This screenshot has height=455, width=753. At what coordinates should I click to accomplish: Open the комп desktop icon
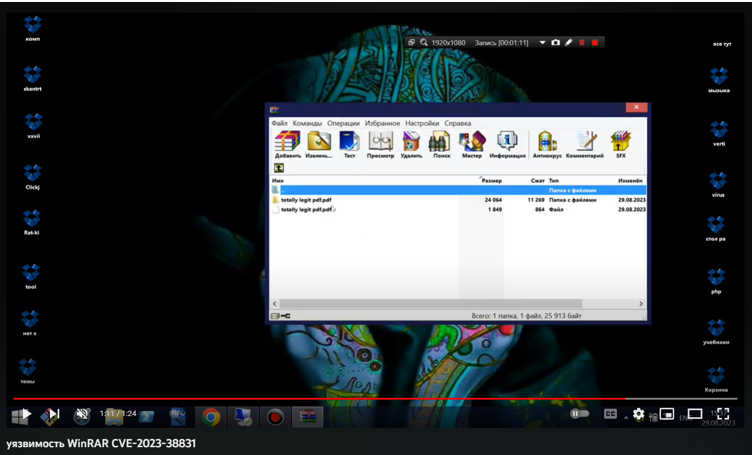point(33,28)
